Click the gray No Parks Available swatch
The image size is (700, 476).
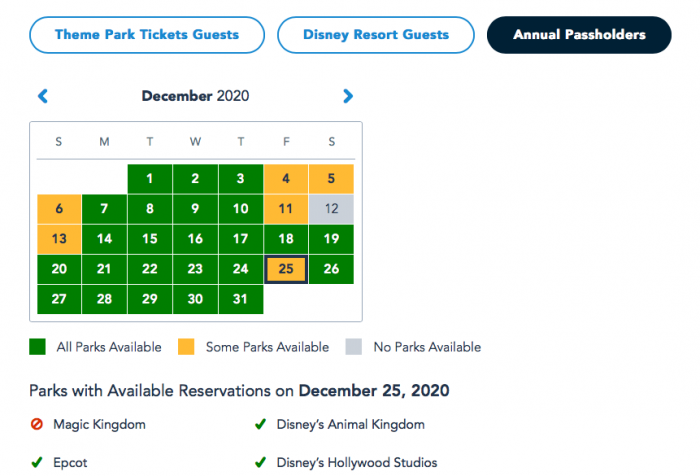tap(353, 347)
